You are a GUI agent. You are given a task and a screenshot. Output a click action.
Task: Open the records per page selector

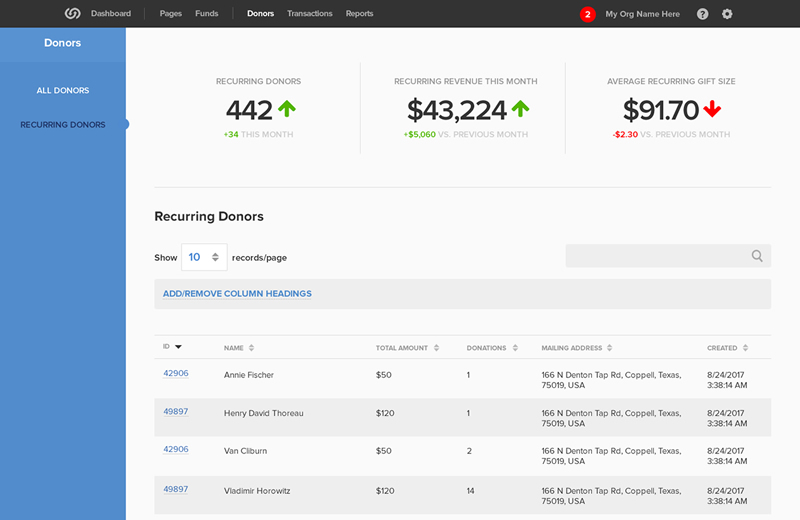point(204,257)
